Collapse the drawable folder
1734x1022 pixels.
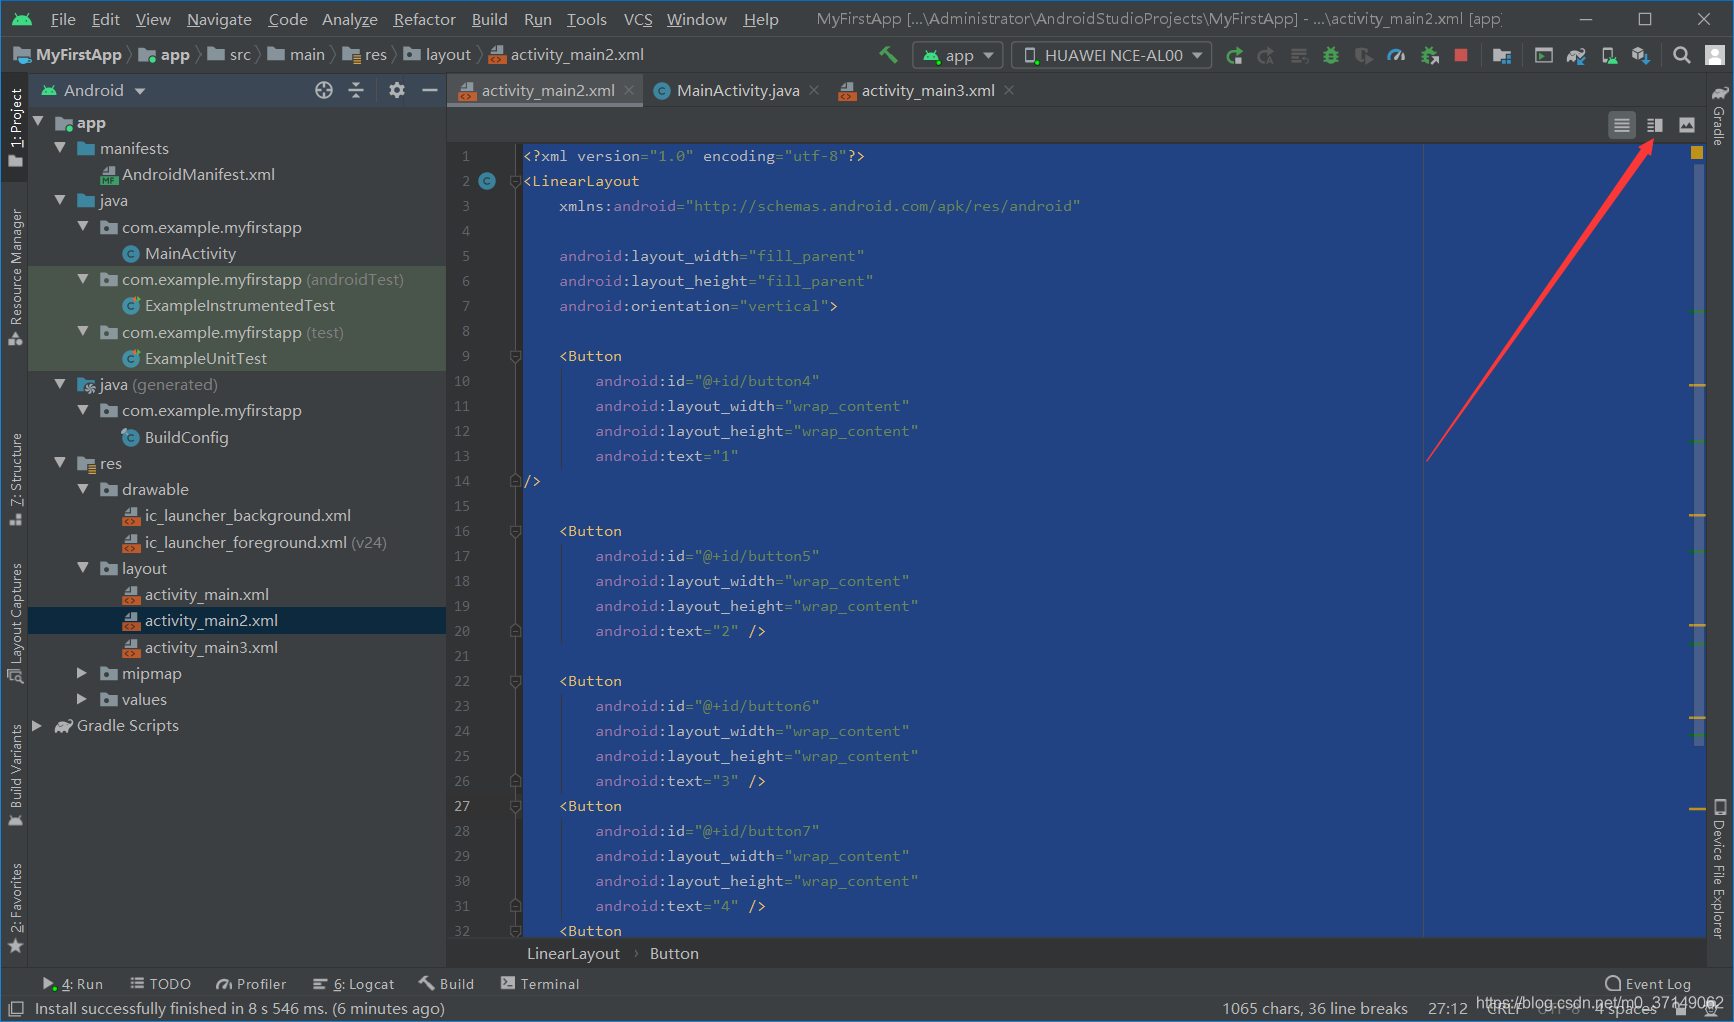coord(83,489)
